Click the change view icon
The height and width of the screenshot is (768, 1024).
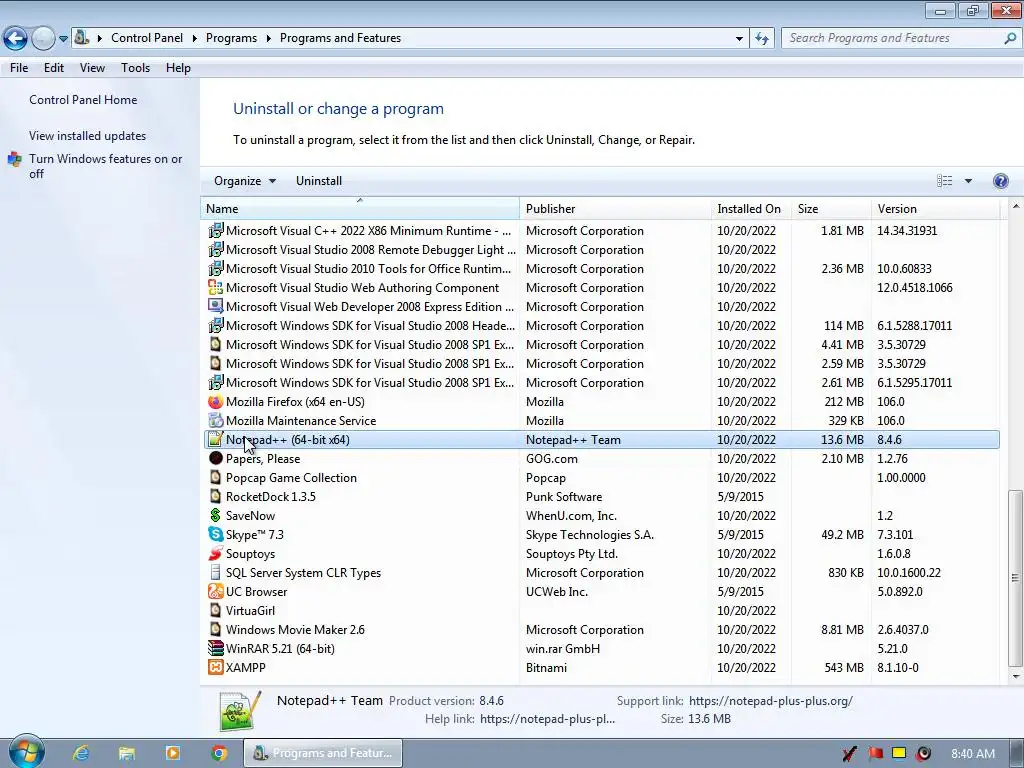click(944, 181)
